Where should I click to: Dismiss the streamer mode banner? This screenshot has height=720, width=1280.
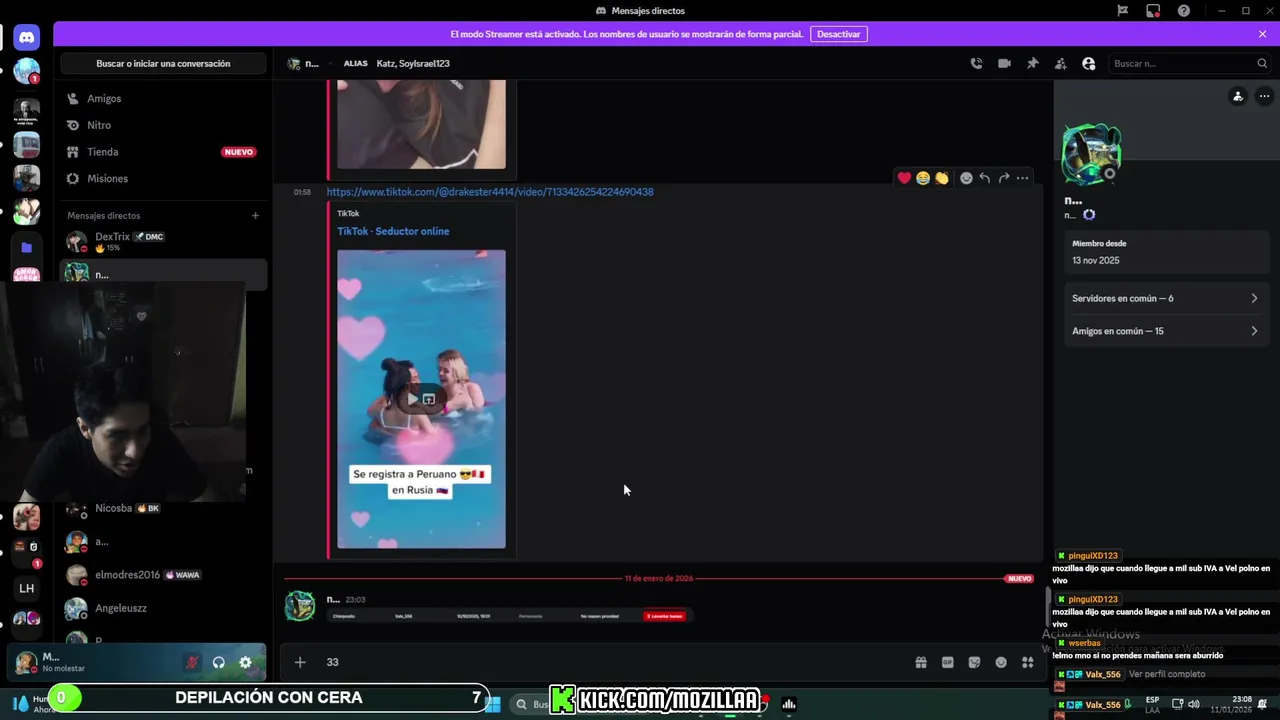[x=1262, y=34]
